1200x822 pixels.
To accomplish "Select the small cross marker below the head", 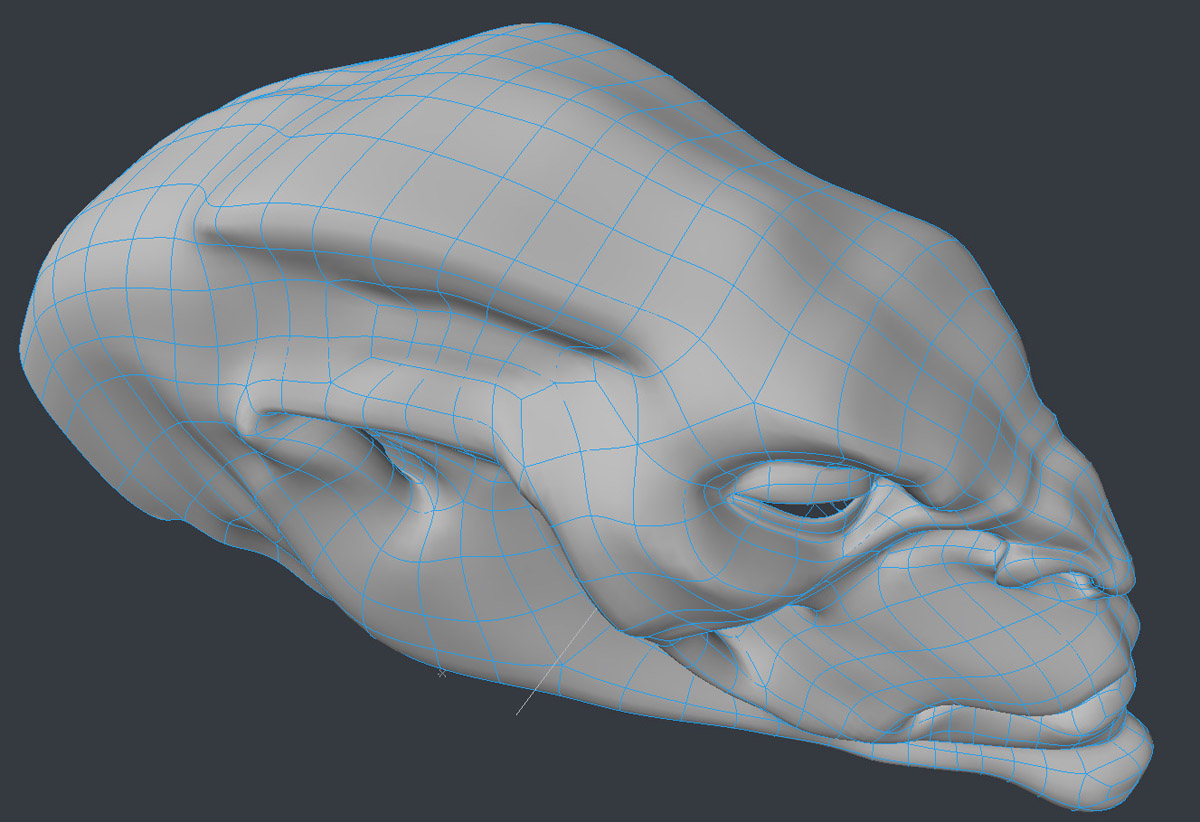I will pos(441,674).
